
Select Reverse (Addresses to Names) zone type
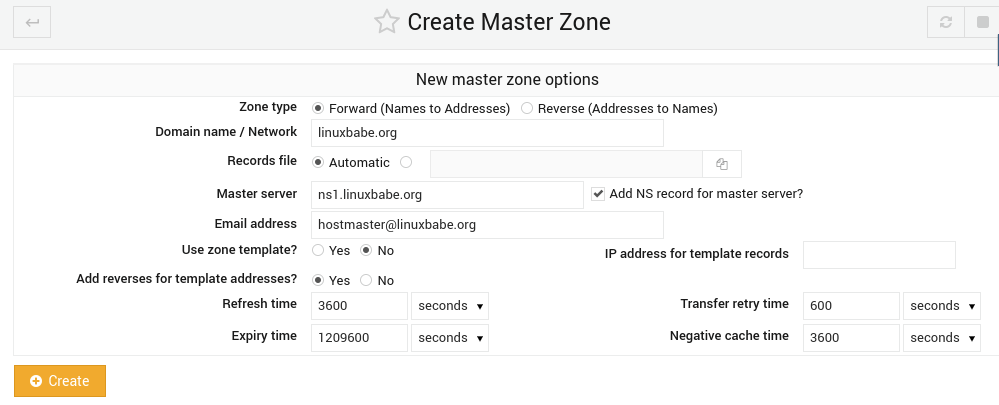(x=527, y=108)
